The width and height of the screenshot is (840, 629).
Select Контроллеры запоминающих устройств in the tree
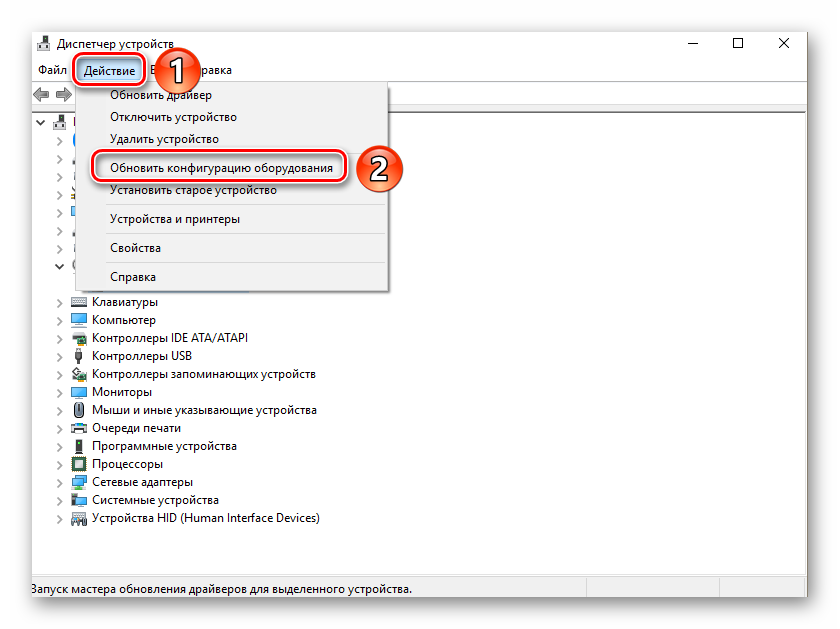(x=203, y=374)
